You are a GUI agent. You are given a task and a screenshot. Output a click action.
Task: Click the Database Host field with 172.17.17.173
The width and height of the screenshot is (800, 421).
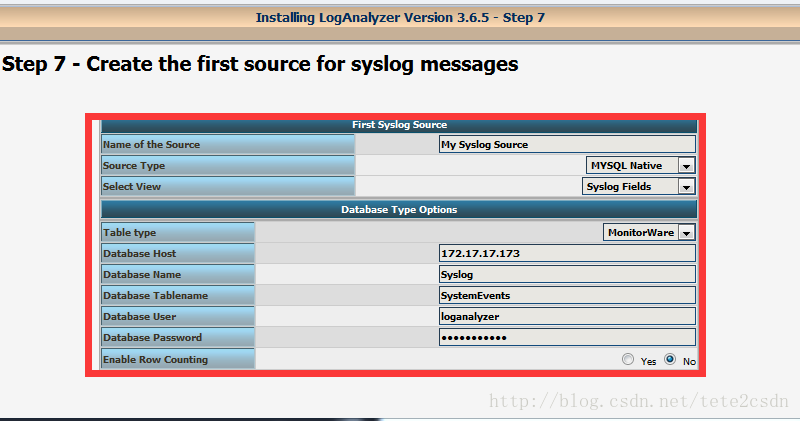(567, 254)
